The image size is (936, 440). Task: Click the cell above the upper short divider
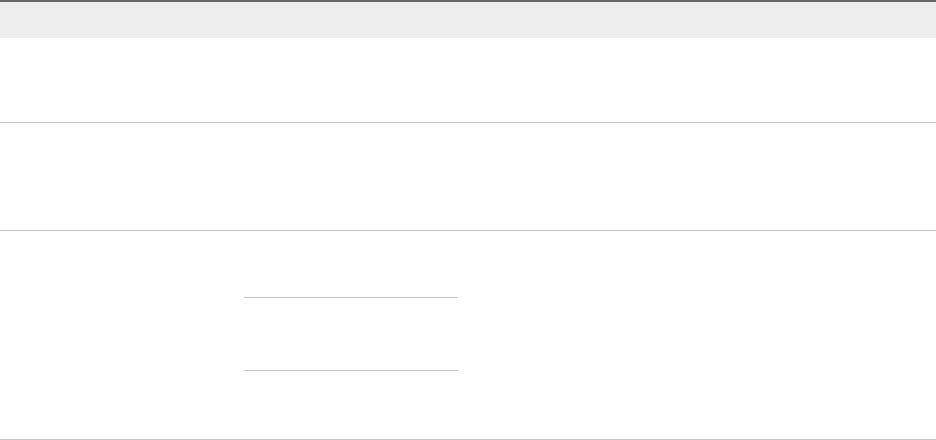[350, 264]
